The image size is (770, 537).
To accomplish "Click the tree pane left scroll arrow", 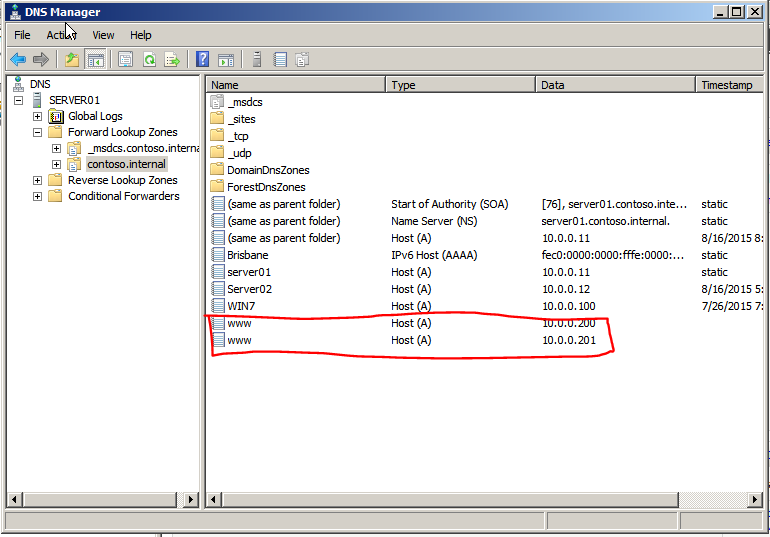I will [14, 500].
